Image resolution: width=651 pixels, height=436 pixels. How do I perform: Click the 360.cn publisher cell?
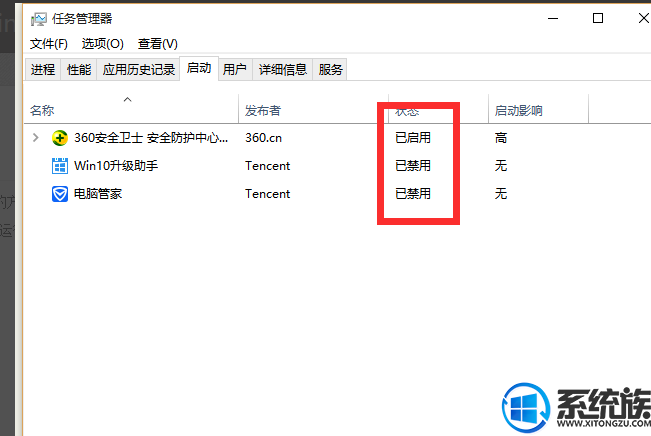point(263,138)
